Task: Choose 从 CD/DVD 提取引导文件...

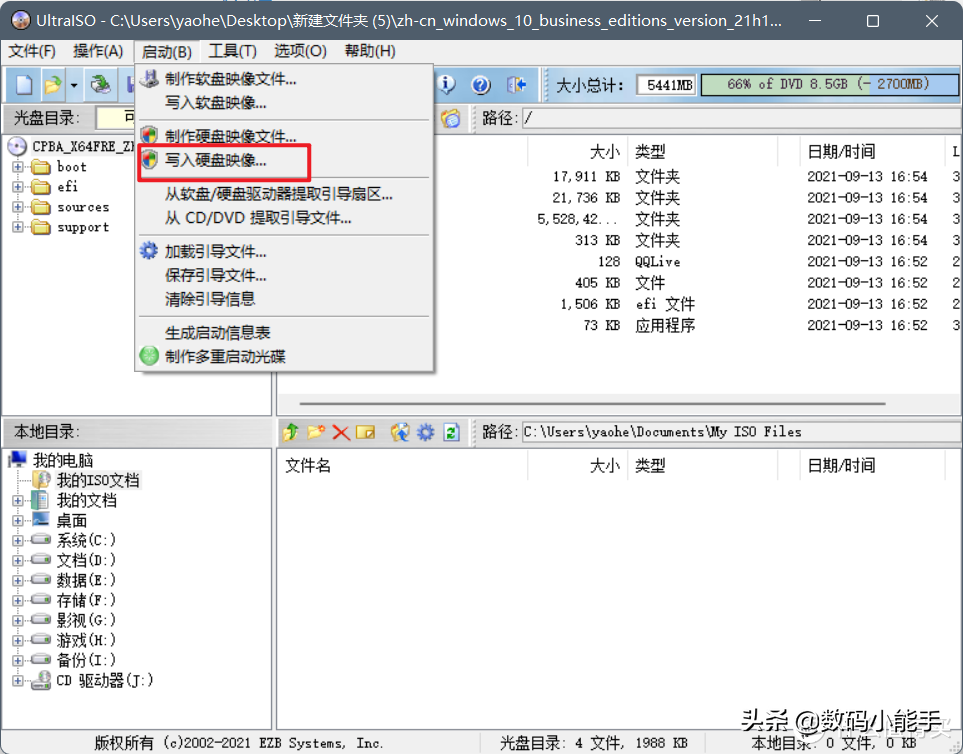Action: coord(284,218)
